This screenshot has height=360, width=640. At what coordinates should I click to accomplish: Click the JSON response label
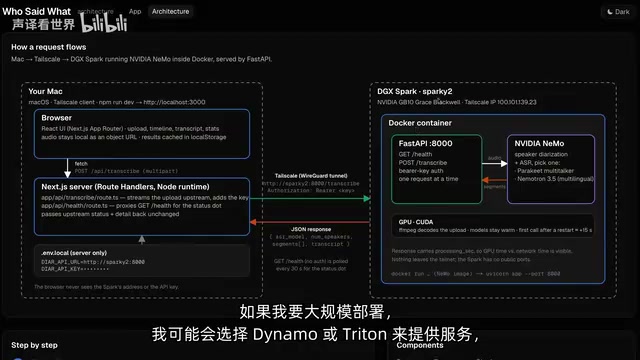coord(311,229)
